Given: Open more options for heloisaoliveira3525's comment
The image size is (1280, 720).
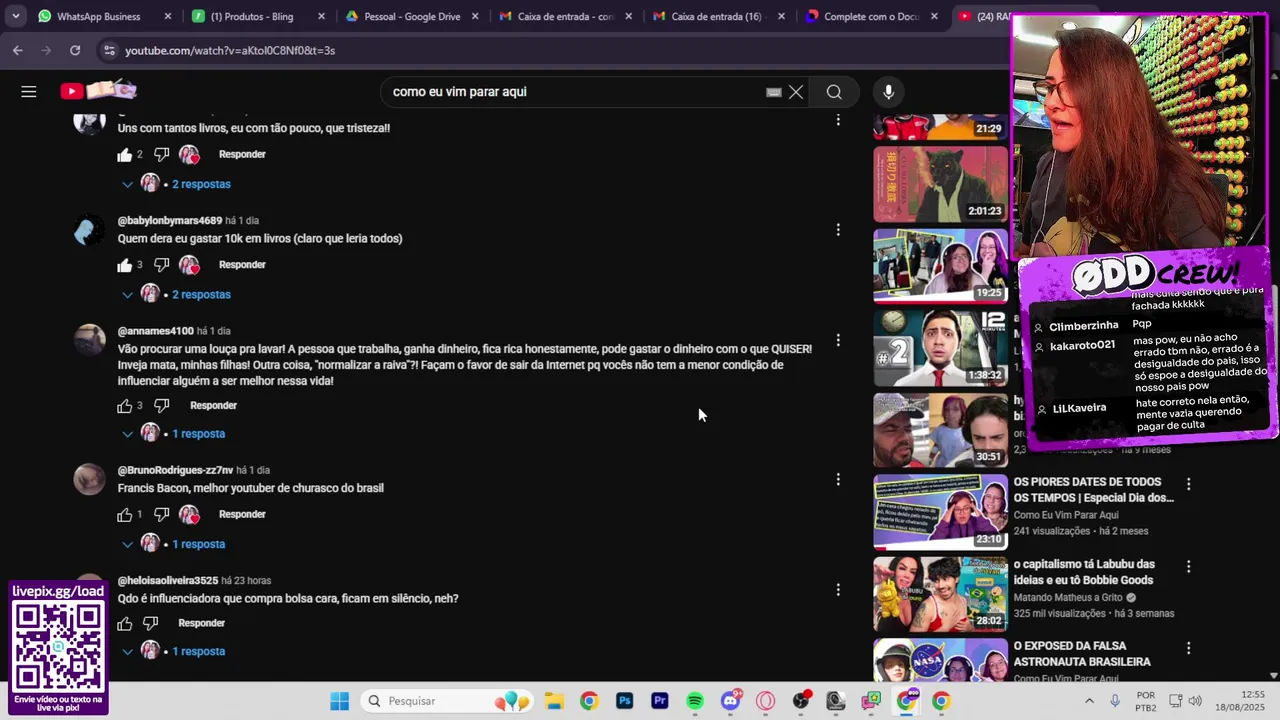Looking at the screenshot, I should [838, 590].
